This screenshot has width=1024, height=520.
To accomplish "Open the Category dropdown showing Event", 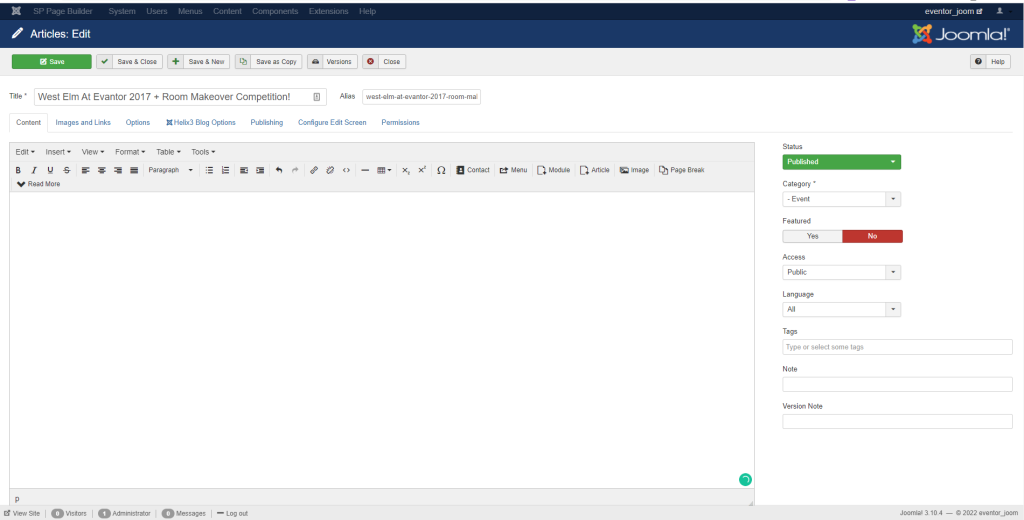I will [841, 199].
